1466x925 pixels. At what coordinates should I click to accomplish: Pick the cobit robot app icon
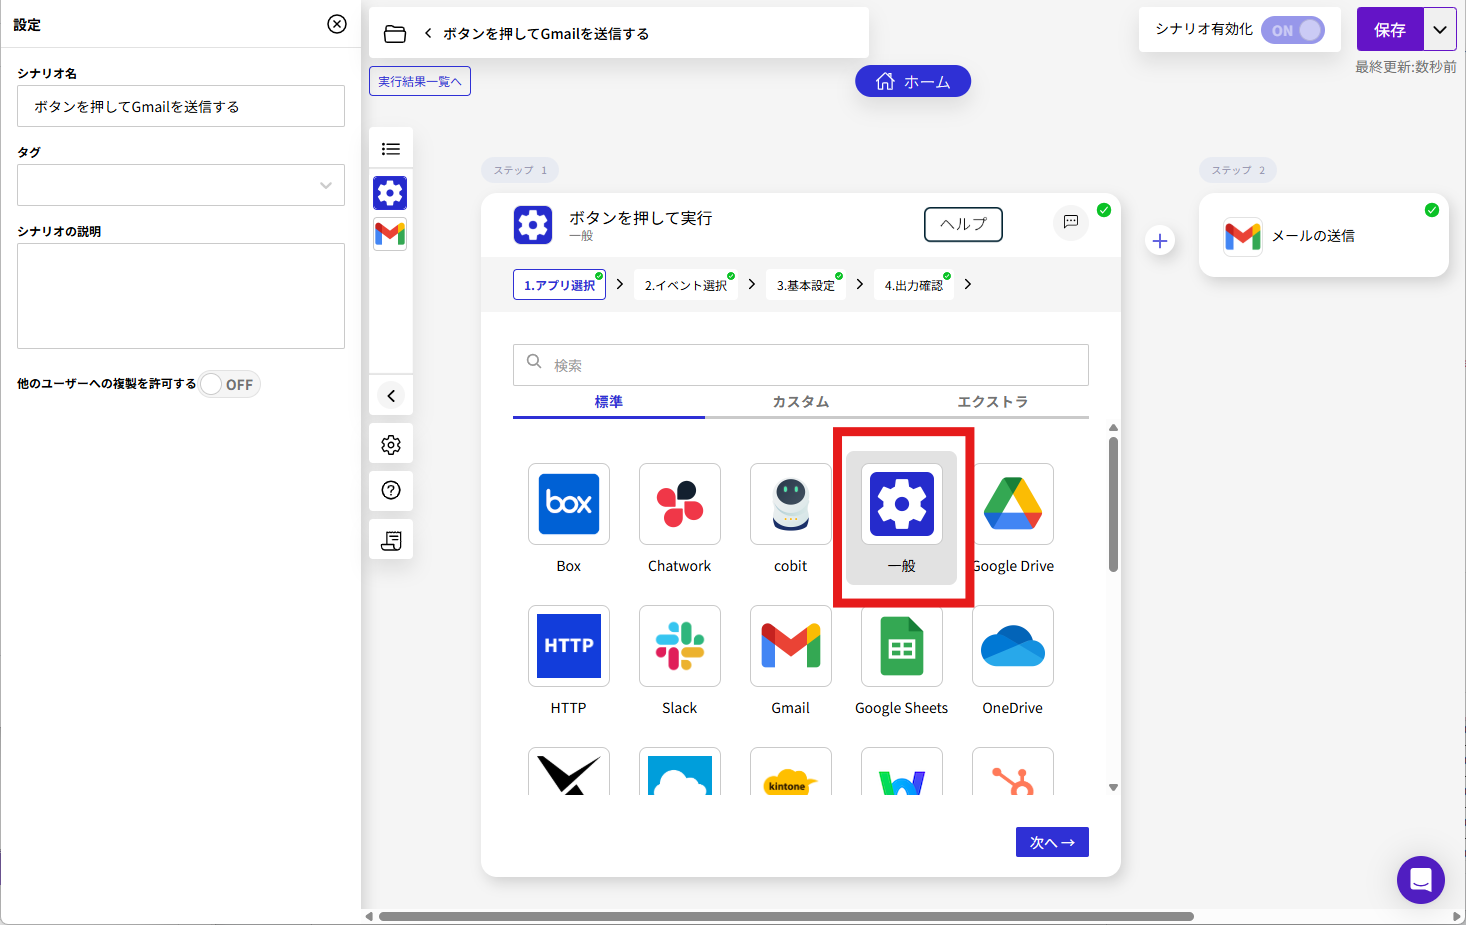point(791,503)
